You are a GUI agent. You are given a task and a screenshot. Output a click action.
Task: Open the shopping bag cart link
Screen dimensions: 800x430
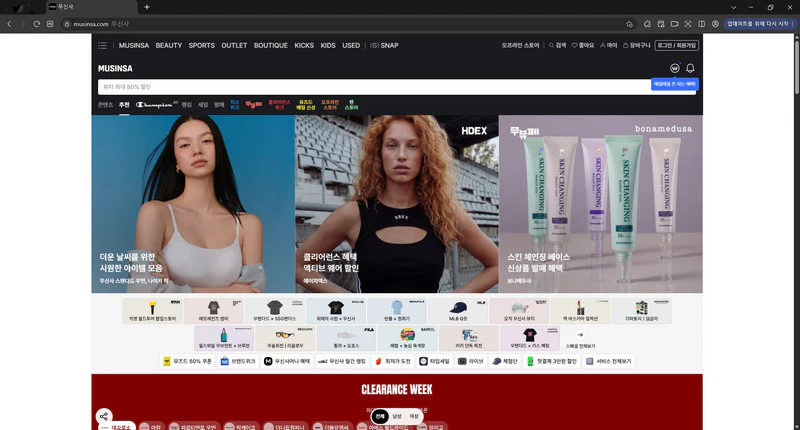(x=636, y=45)
